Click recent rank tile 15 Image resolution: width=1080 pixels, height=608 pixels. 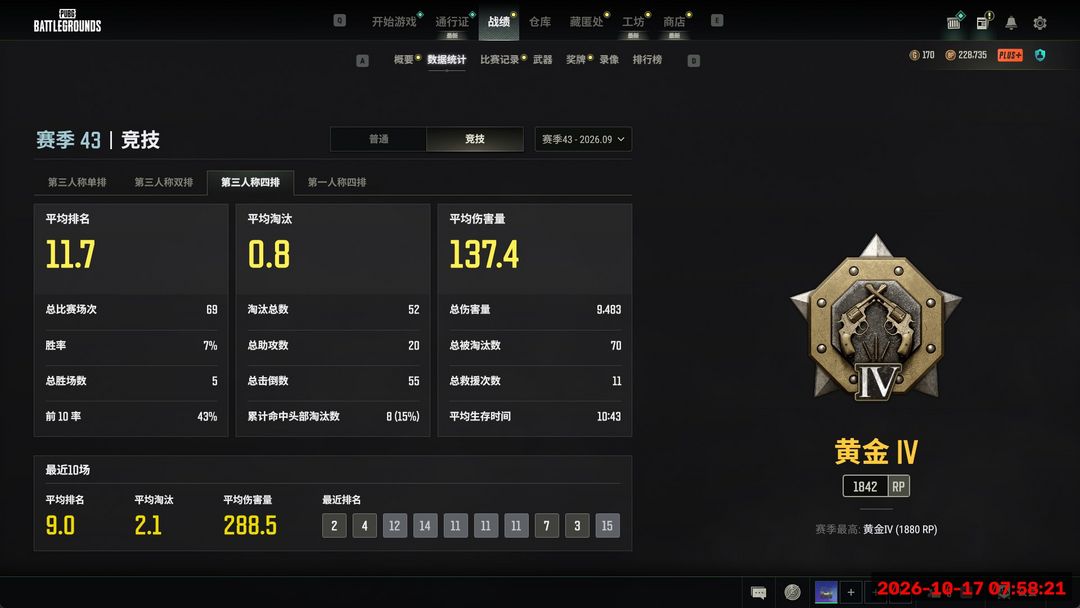click(x=608, y=525)
